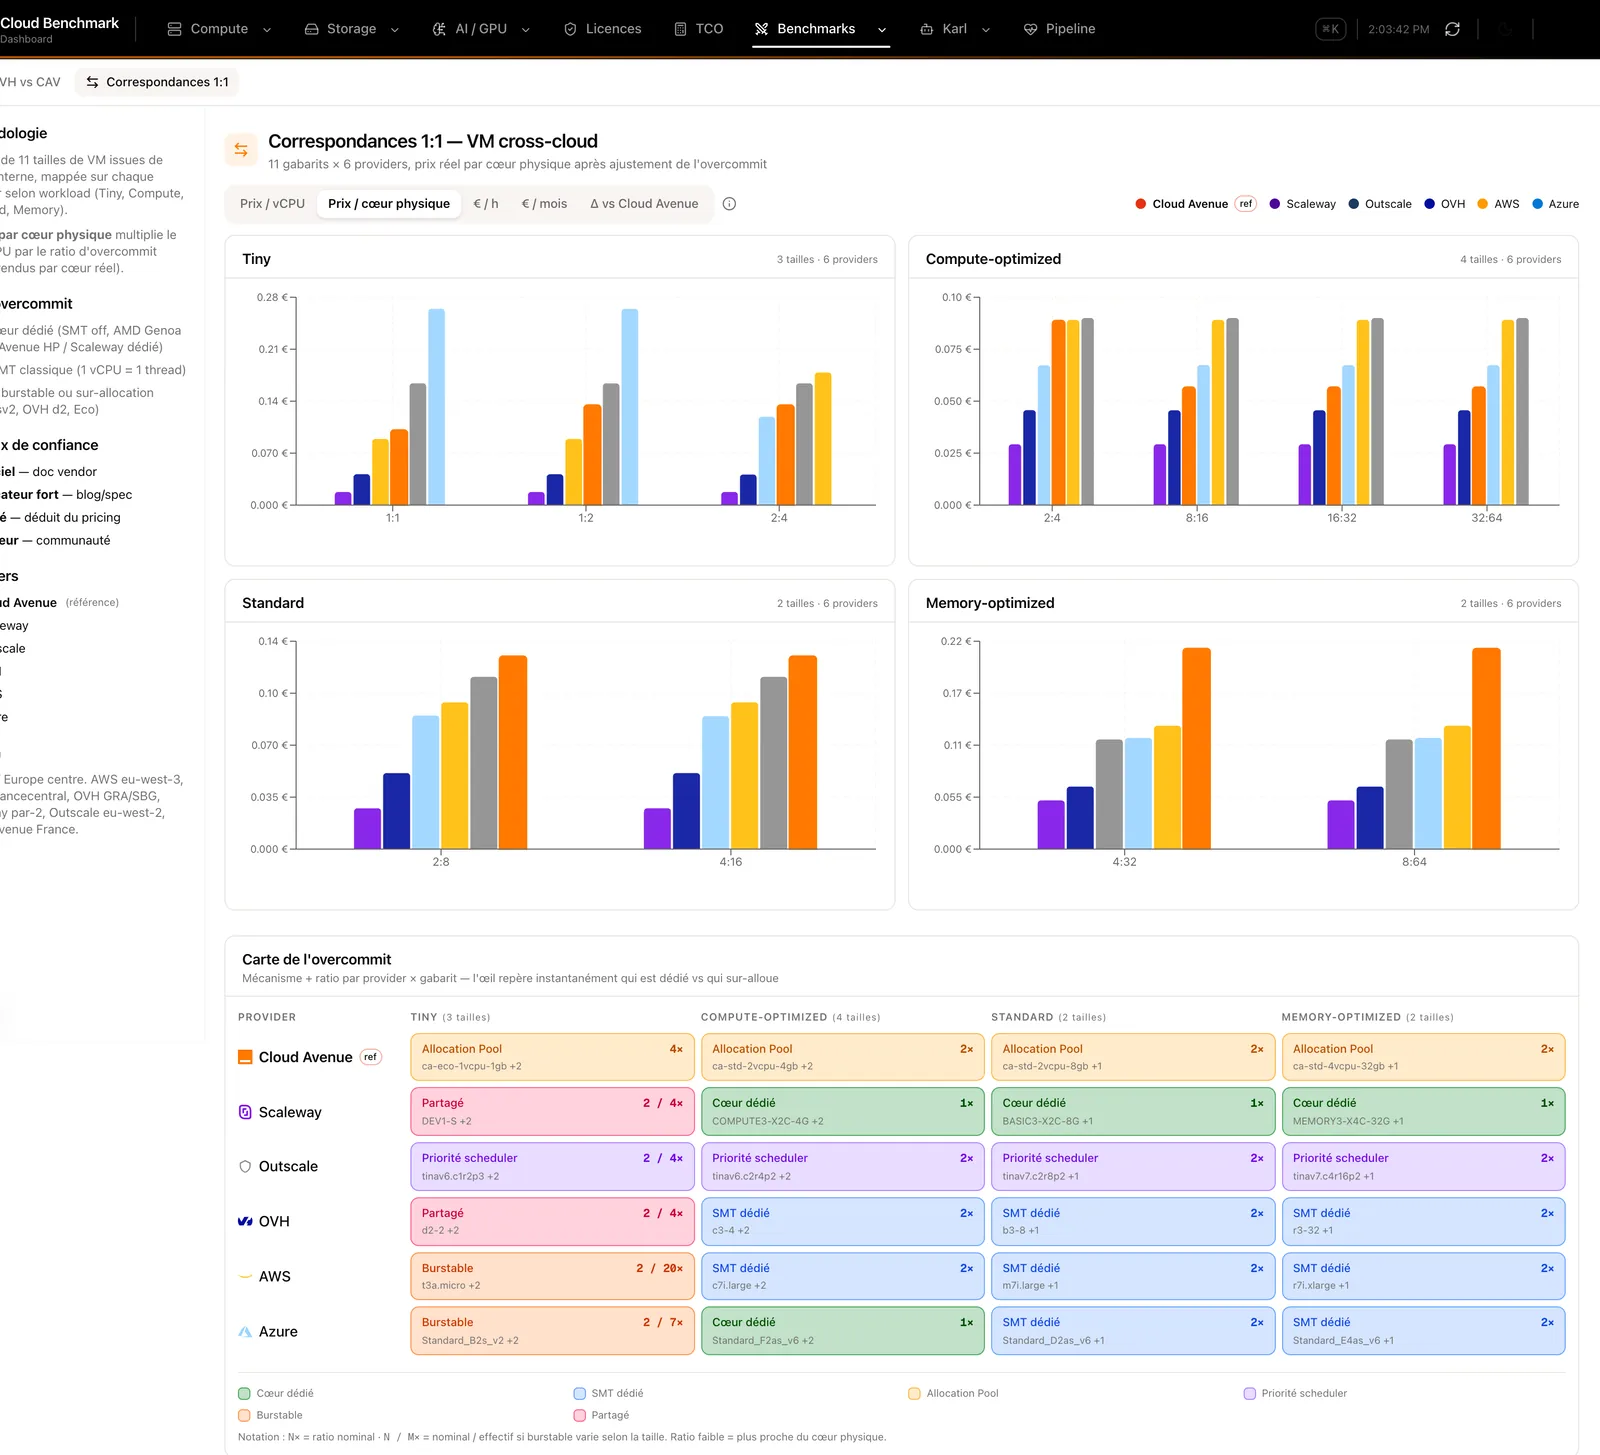
Task: Open AWS Burstable t3a.micro card
Action: pyautogui.click(x=552, y=1276)
